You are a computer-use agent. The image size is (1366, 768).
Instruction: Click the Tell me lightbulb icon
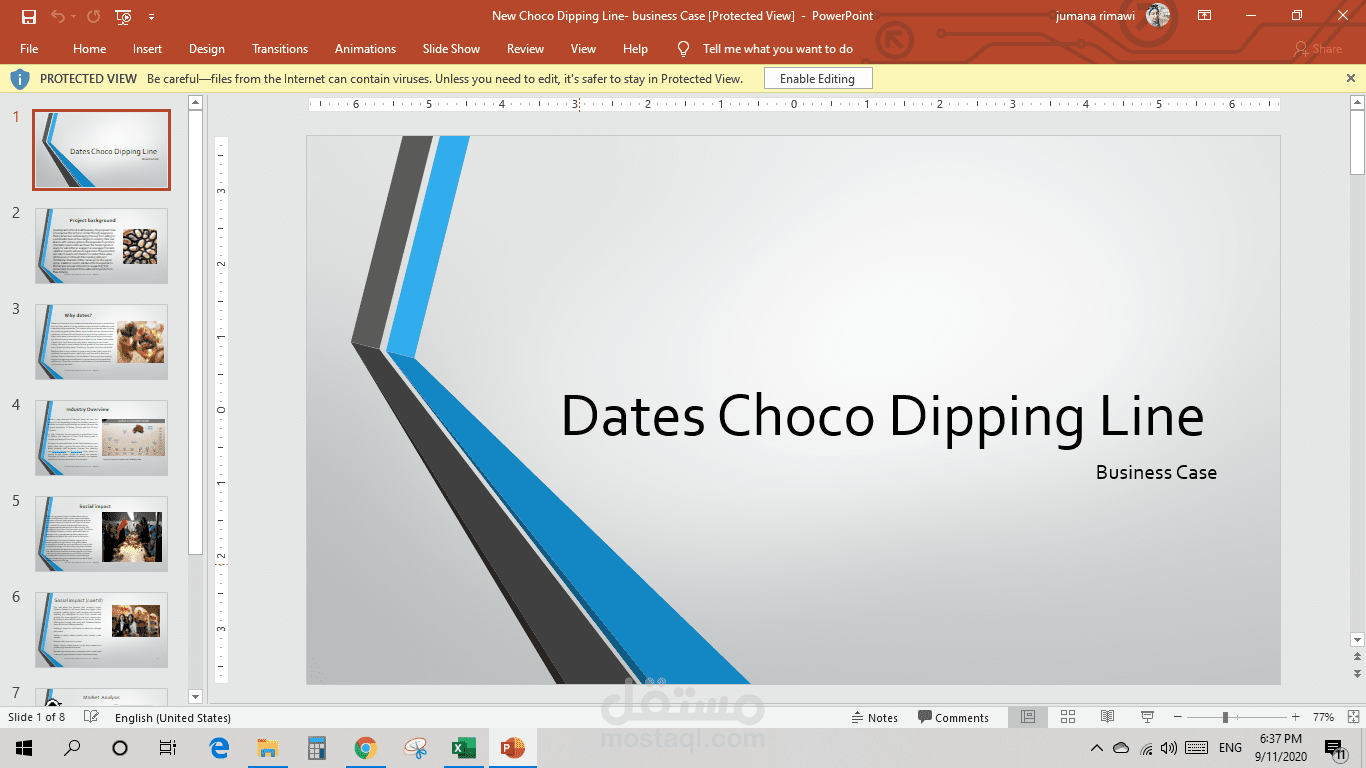[x=684, y=48]
